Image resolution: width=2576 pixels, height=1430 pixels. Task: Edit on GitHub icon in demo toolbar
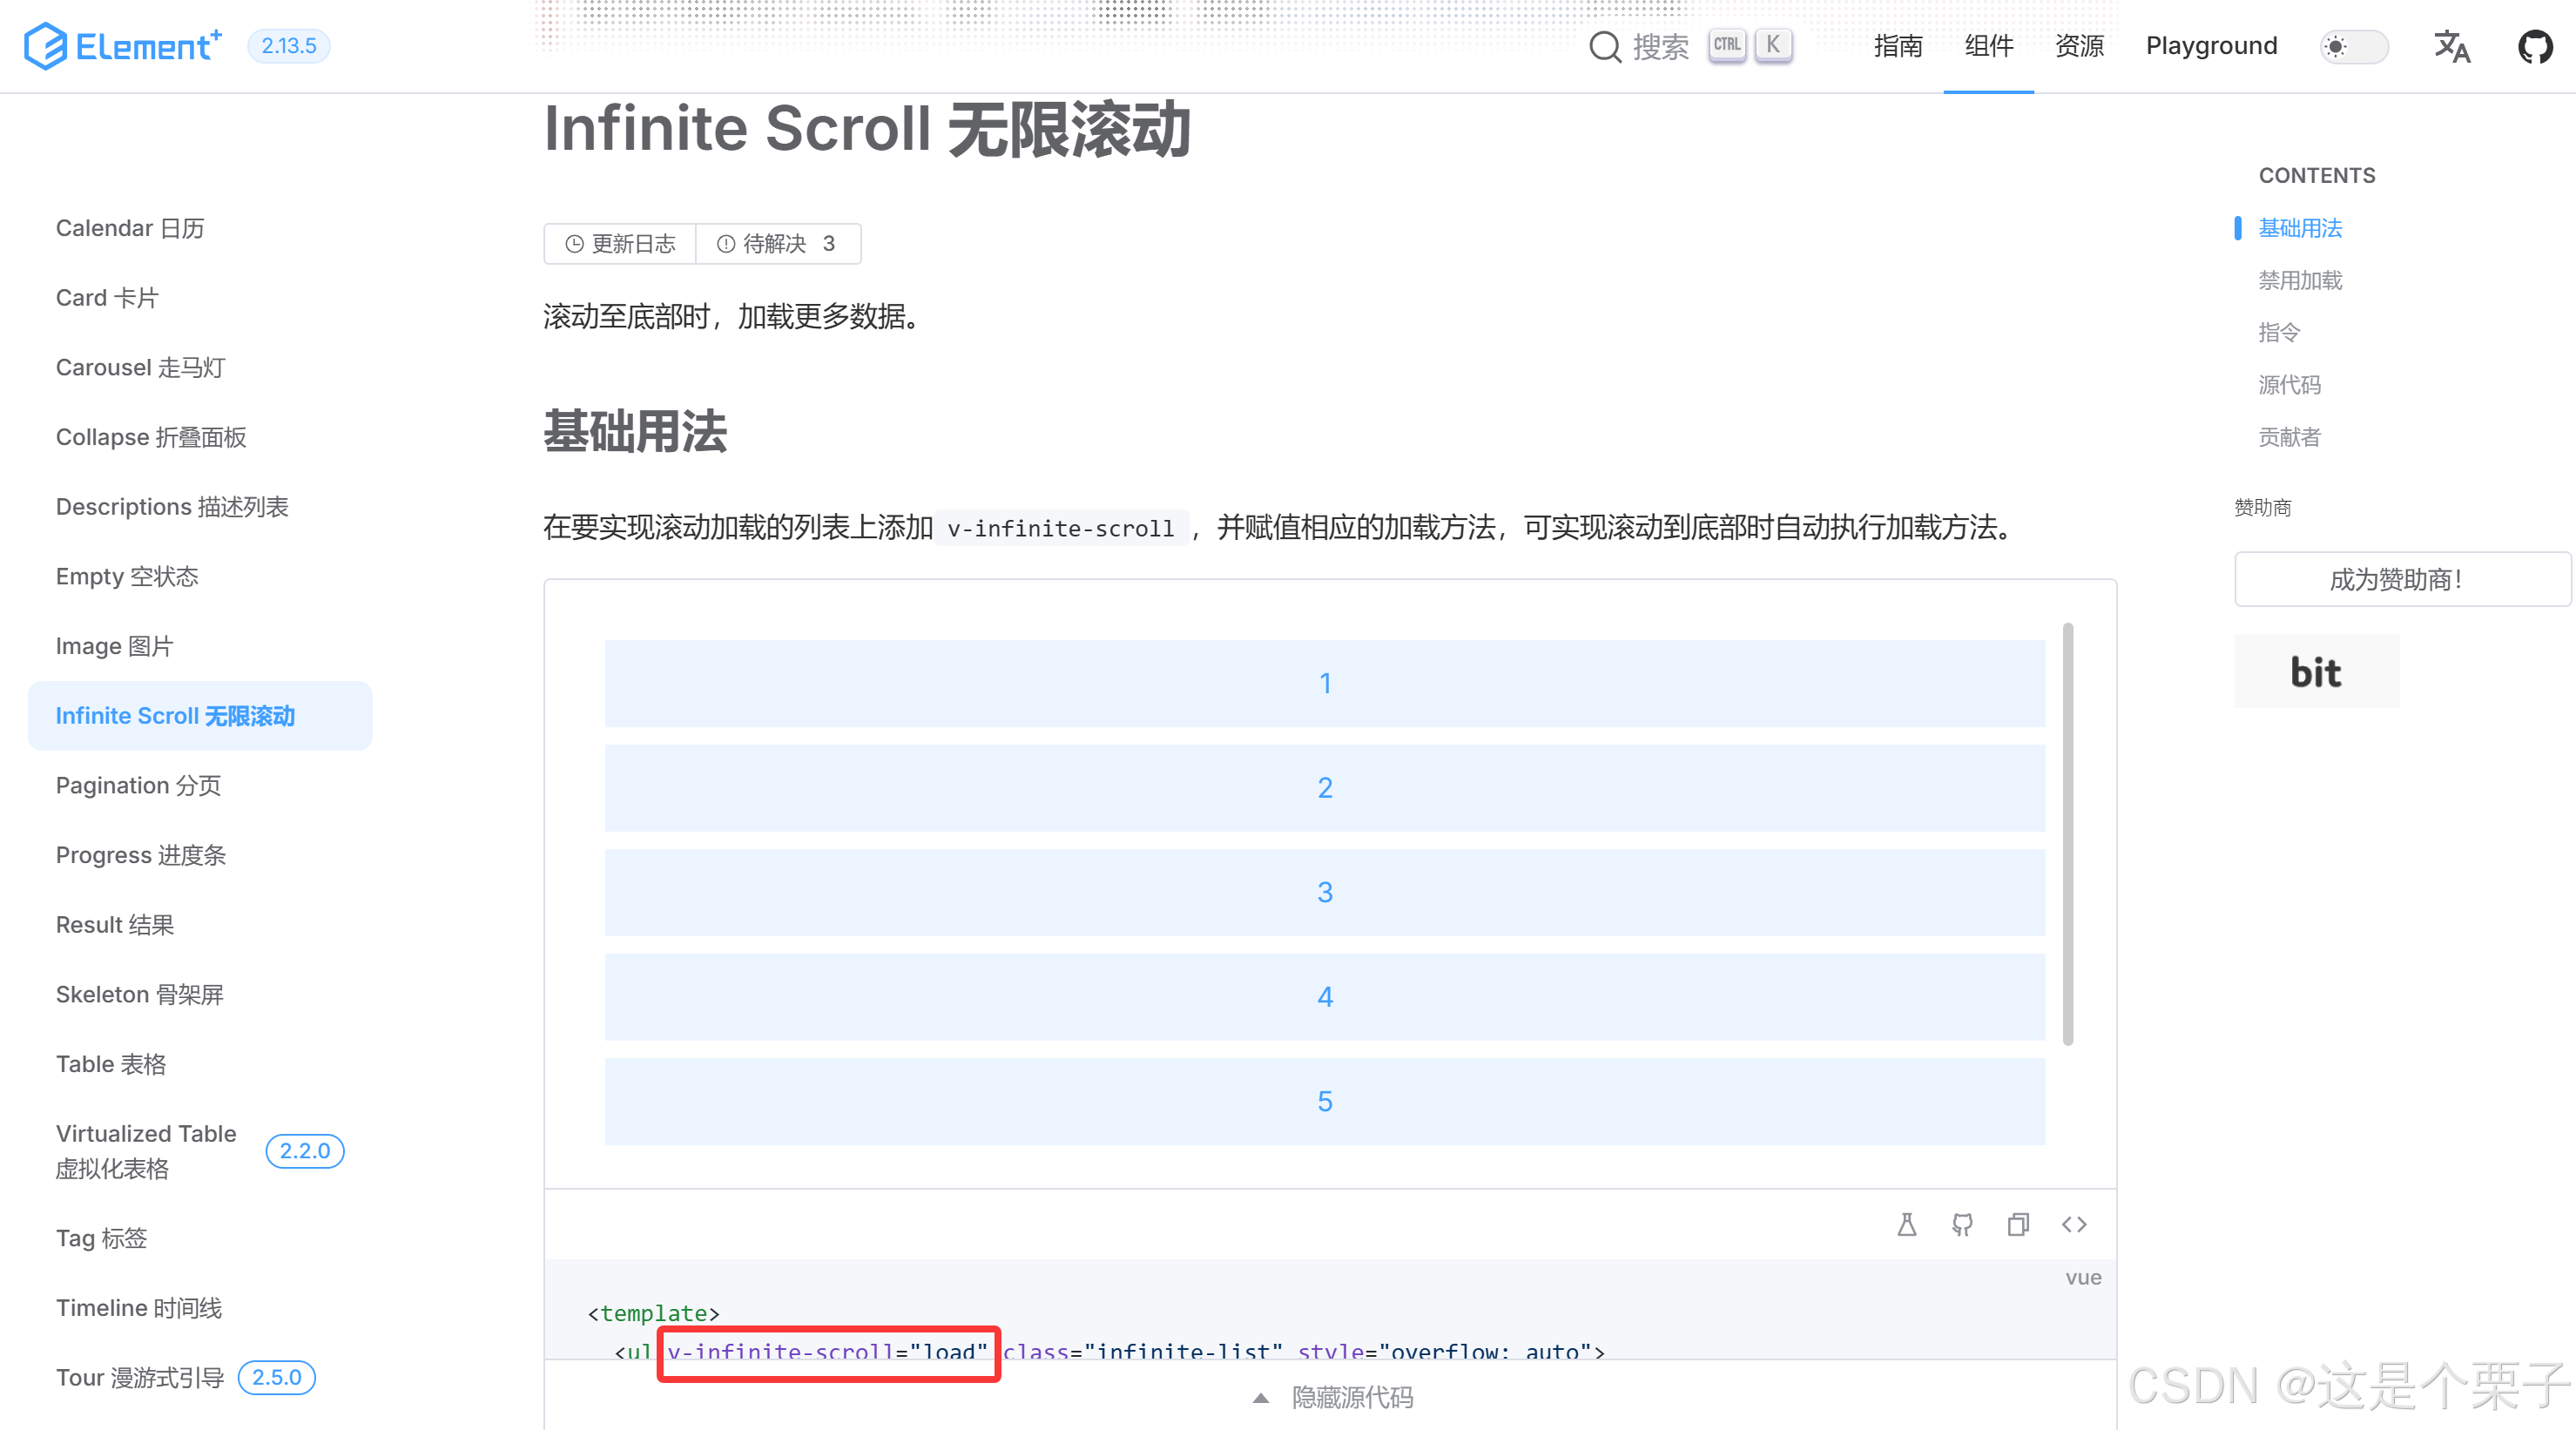pyautogui.click(x=1962, y=1224)
